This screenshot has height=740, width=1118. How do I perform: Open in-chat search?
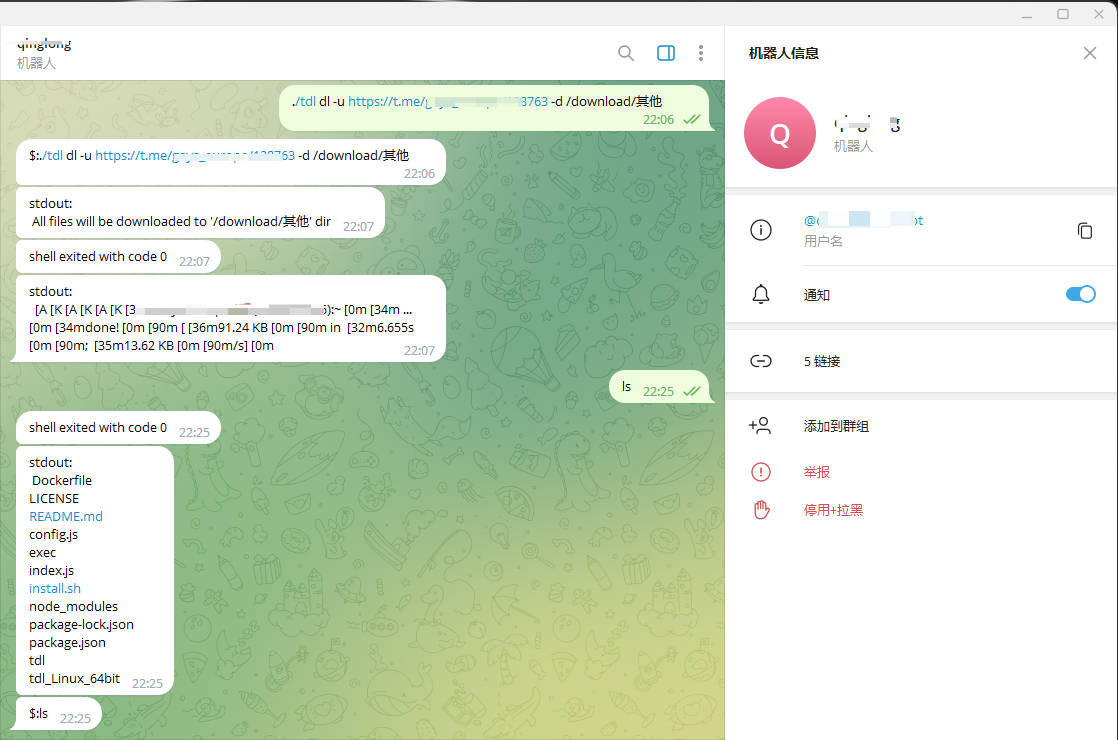626,53
